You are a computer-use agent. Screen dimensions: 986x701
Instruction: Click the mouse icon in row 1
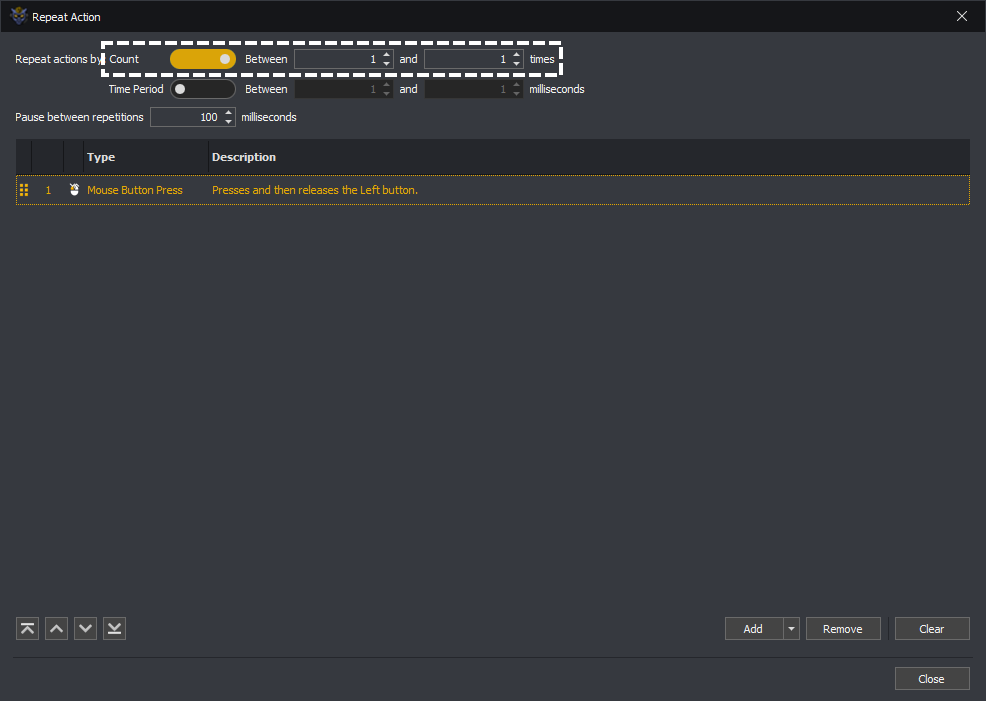pyautogui.click(x=74, y=189)
